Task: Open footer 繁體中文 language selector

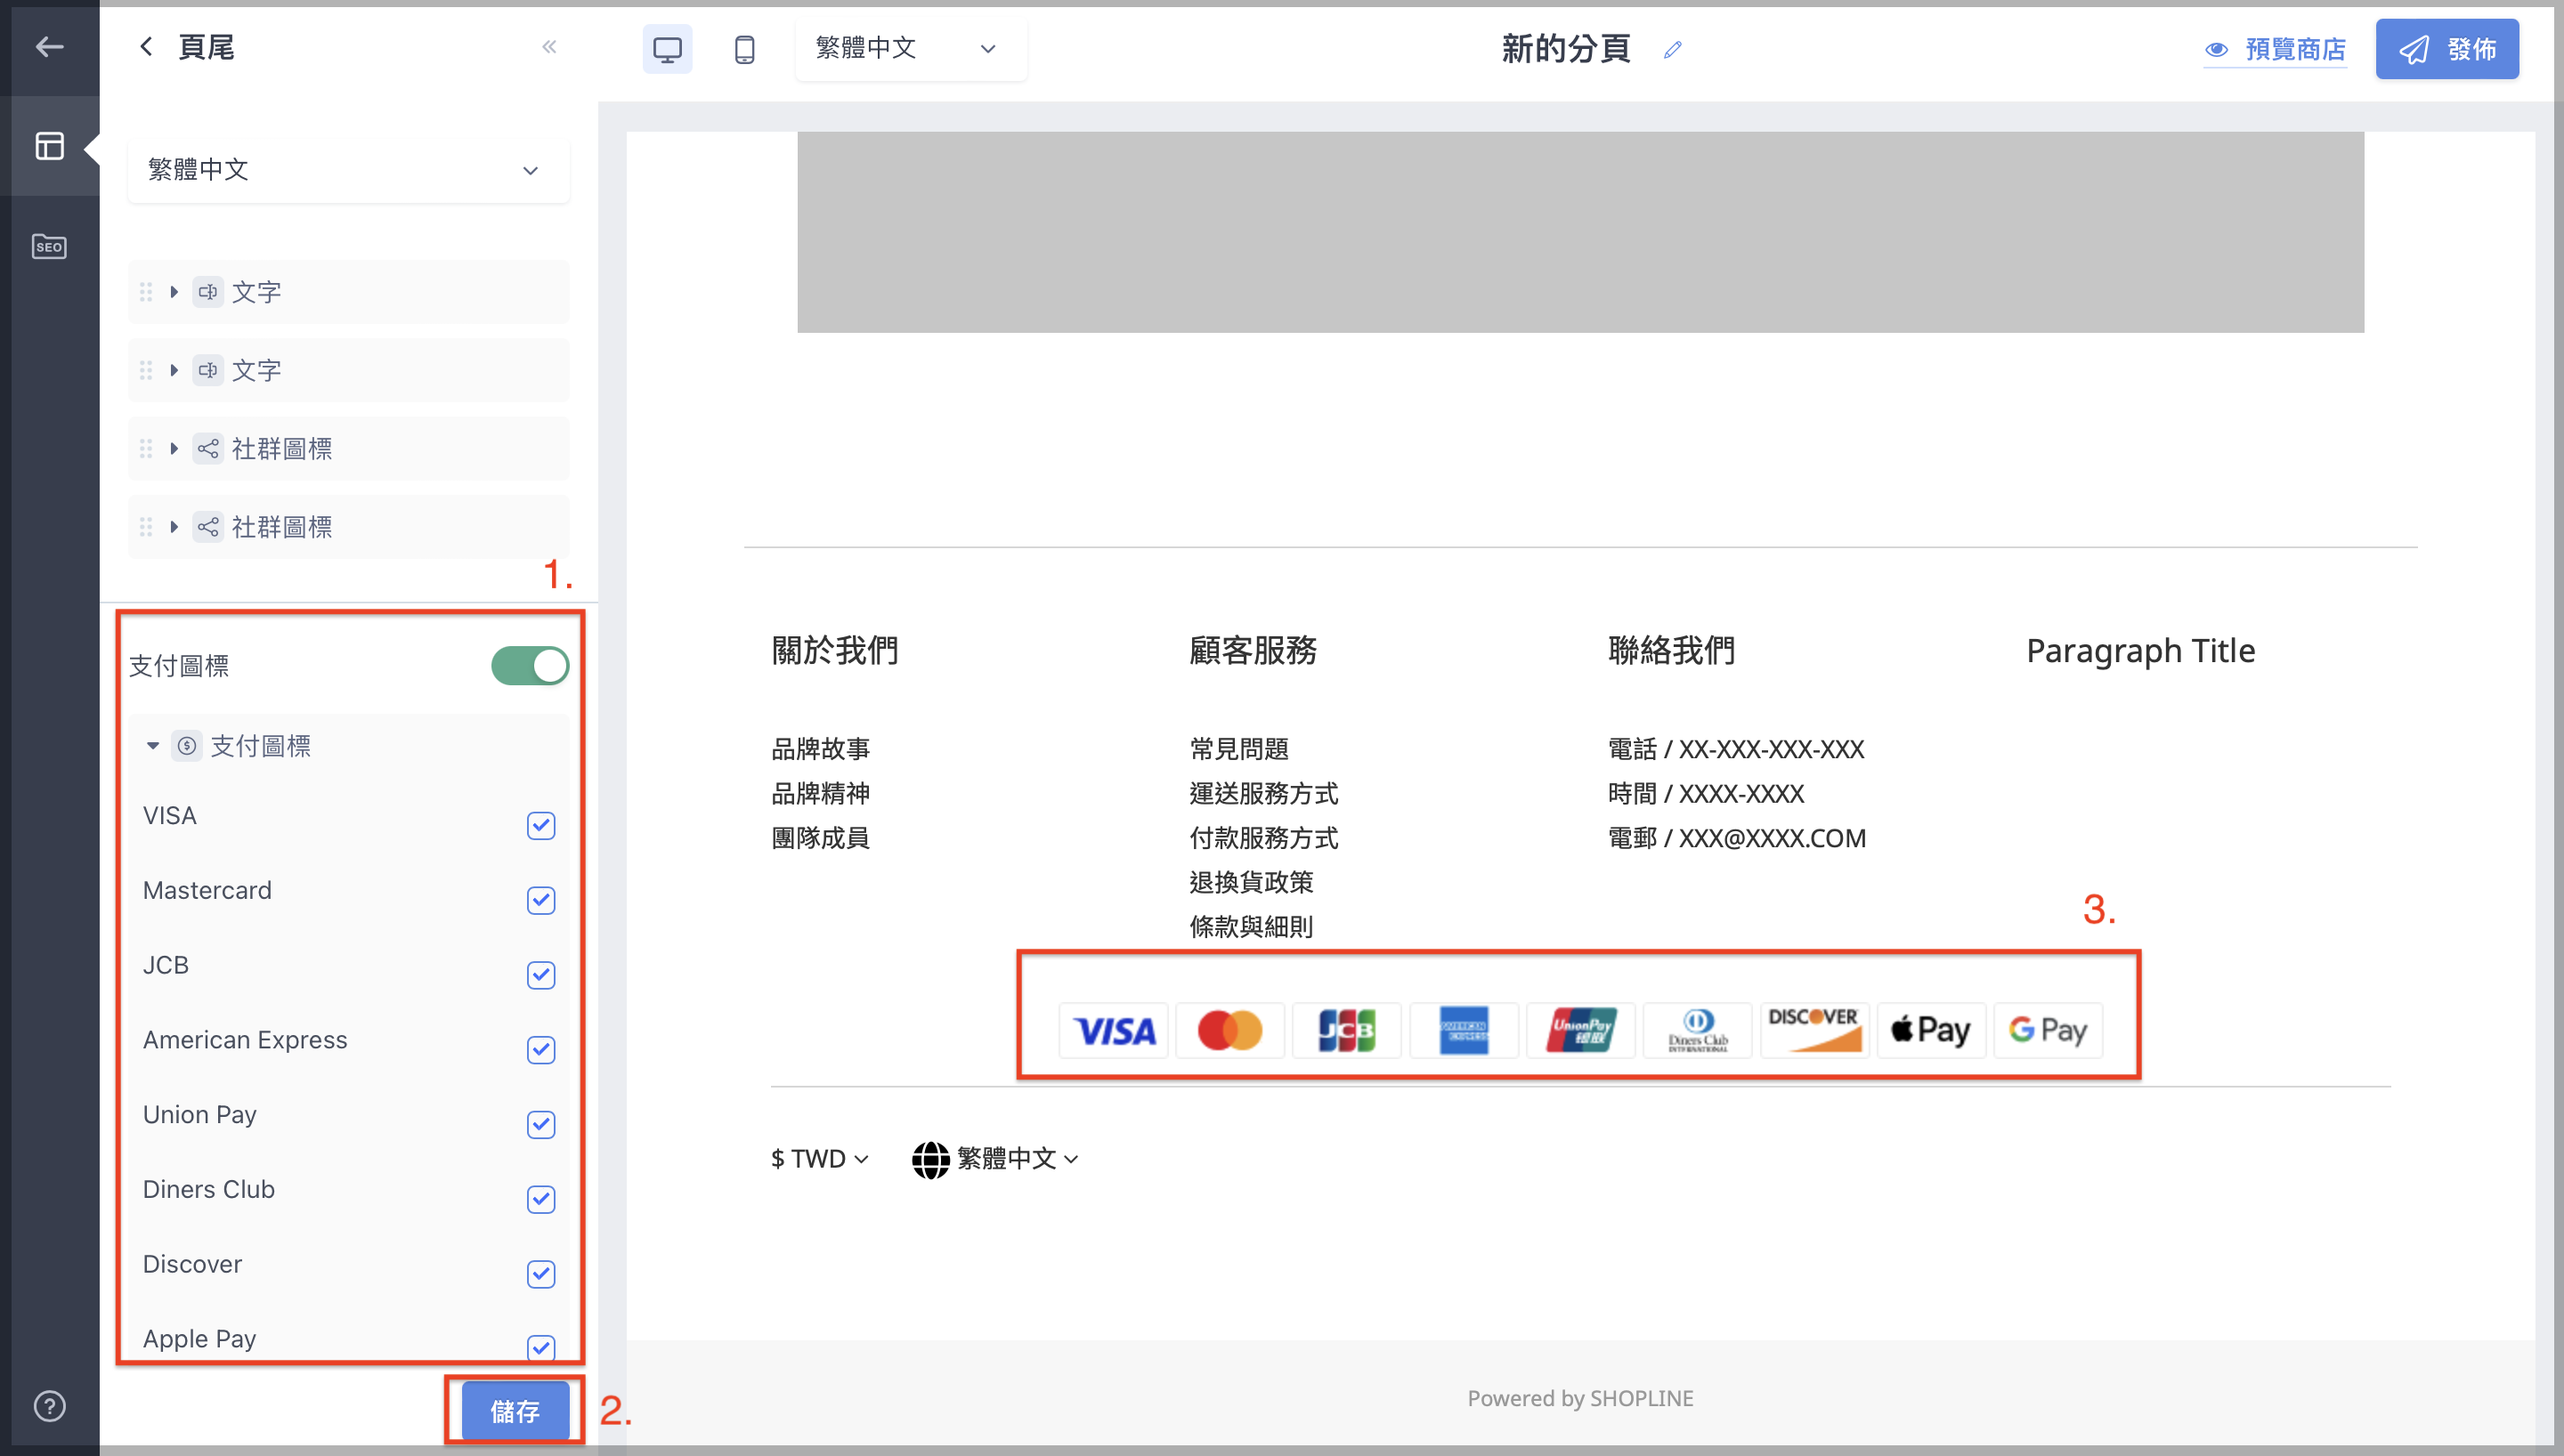Action: point(995,1159)
